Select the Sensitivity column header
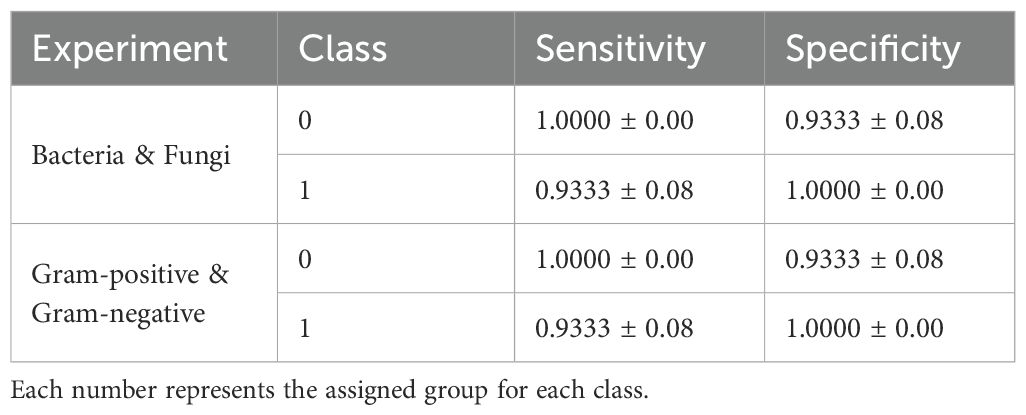Viewport: 1026px width, 415px height. tap(639, 48)
